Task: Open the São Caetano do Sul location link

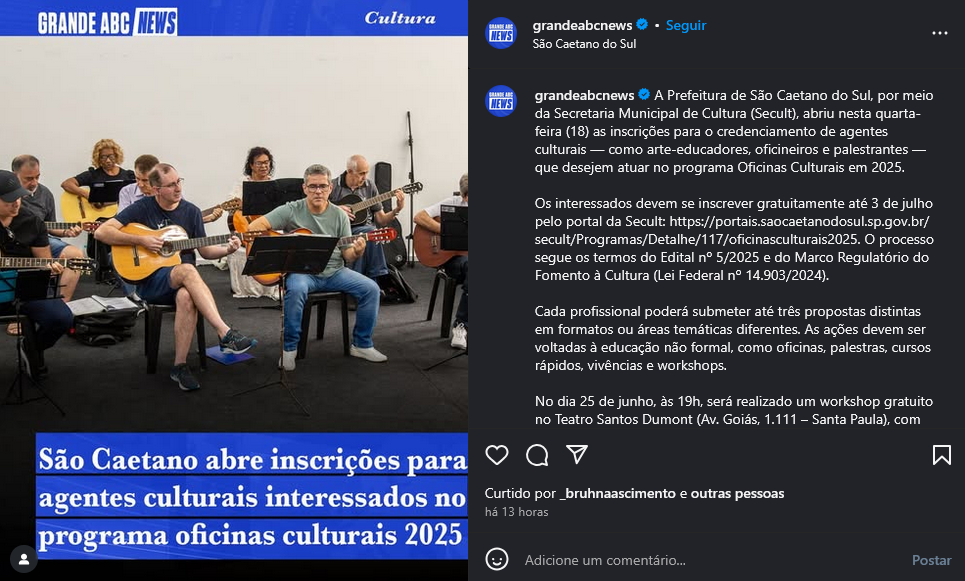Action: point(584,44)
